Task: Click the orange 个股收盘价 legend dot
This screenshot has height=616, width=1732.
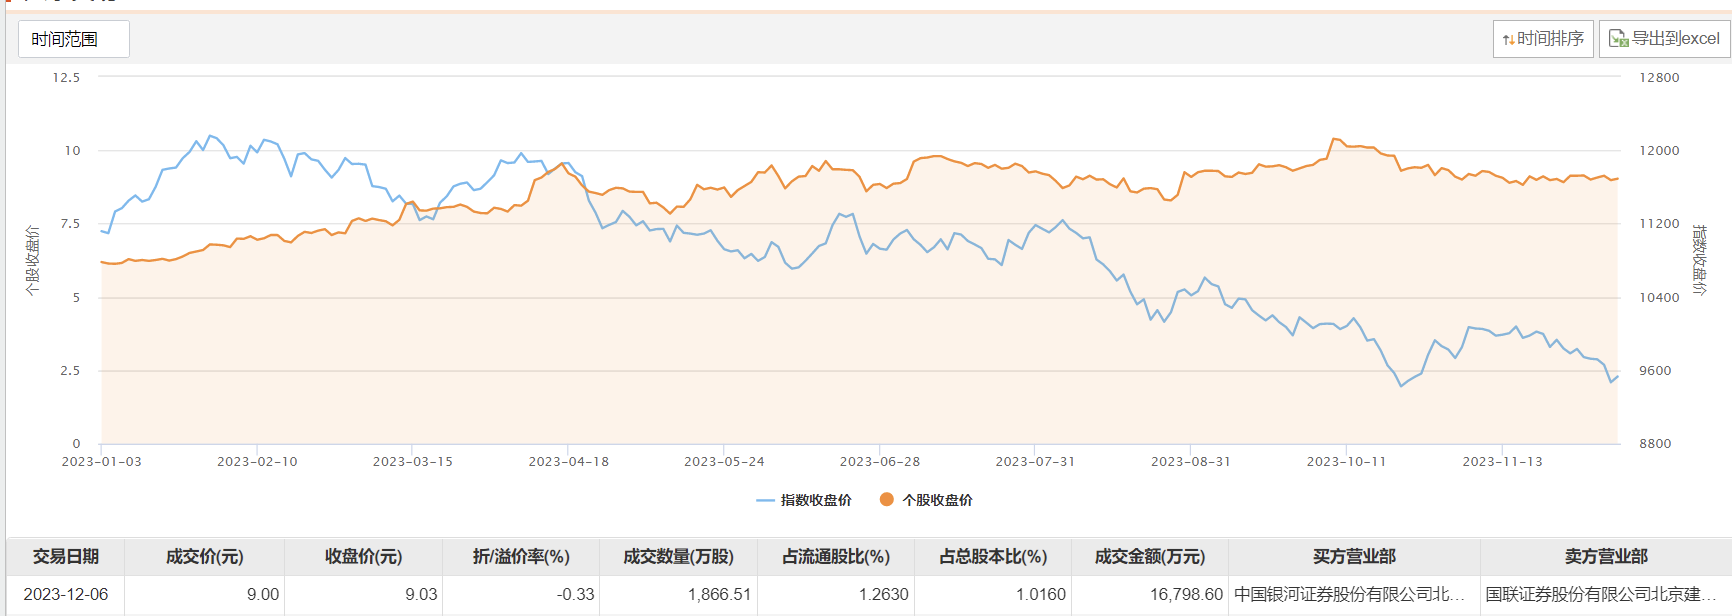Action: pos(886,499)
